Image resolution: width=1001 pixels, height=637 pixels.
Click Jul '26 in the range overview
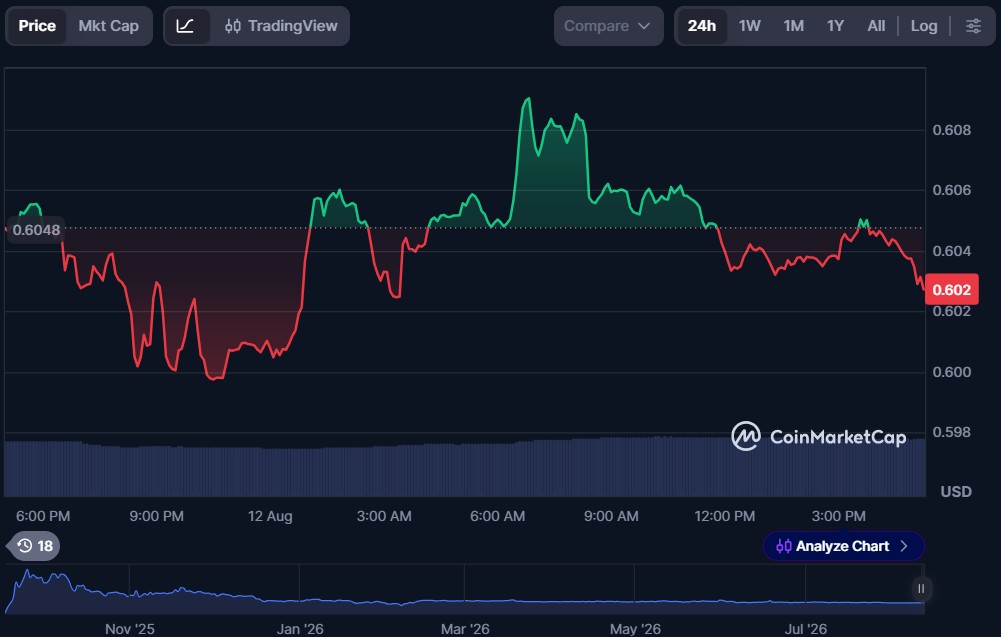806,629
